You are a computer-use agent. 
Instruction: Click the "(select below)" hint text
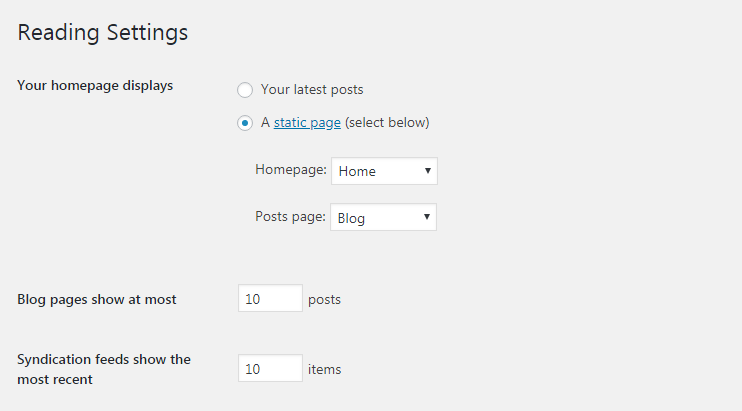[387, 123]
